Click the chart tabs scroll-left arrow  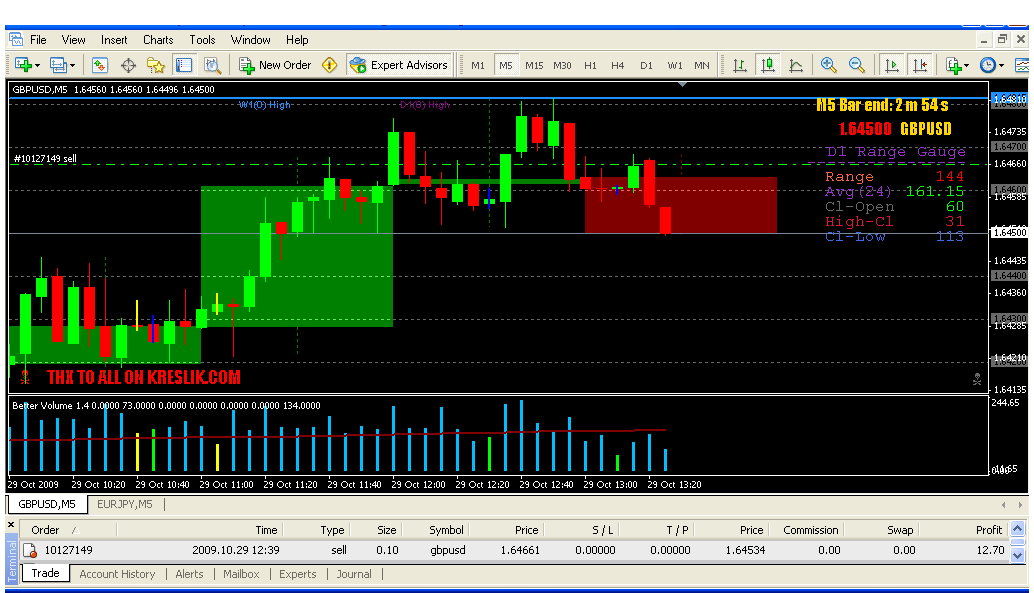click(x=1004, y=505)
